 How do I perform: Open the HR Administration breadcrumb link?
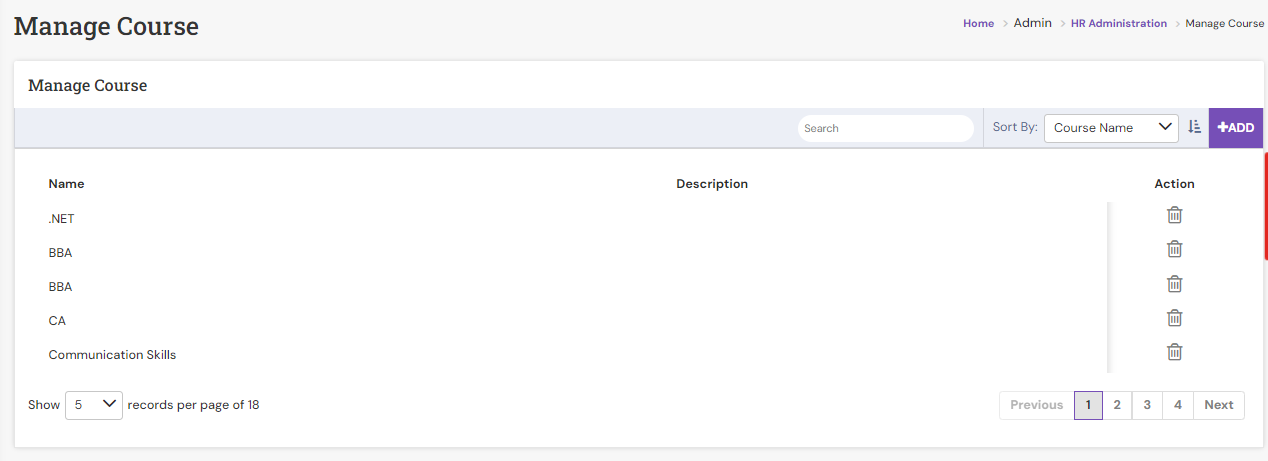[1119, 23]
